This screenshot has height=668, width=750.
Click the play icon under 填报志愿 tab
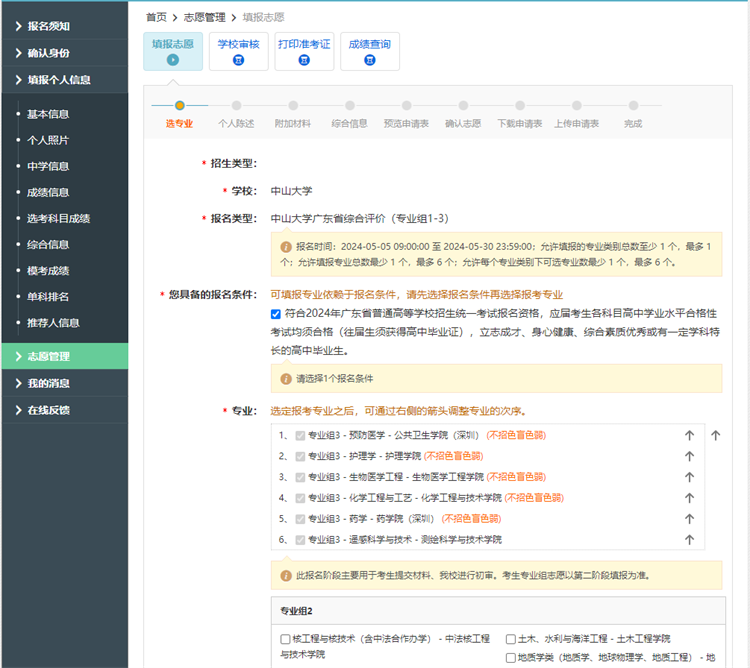point(173,60)
